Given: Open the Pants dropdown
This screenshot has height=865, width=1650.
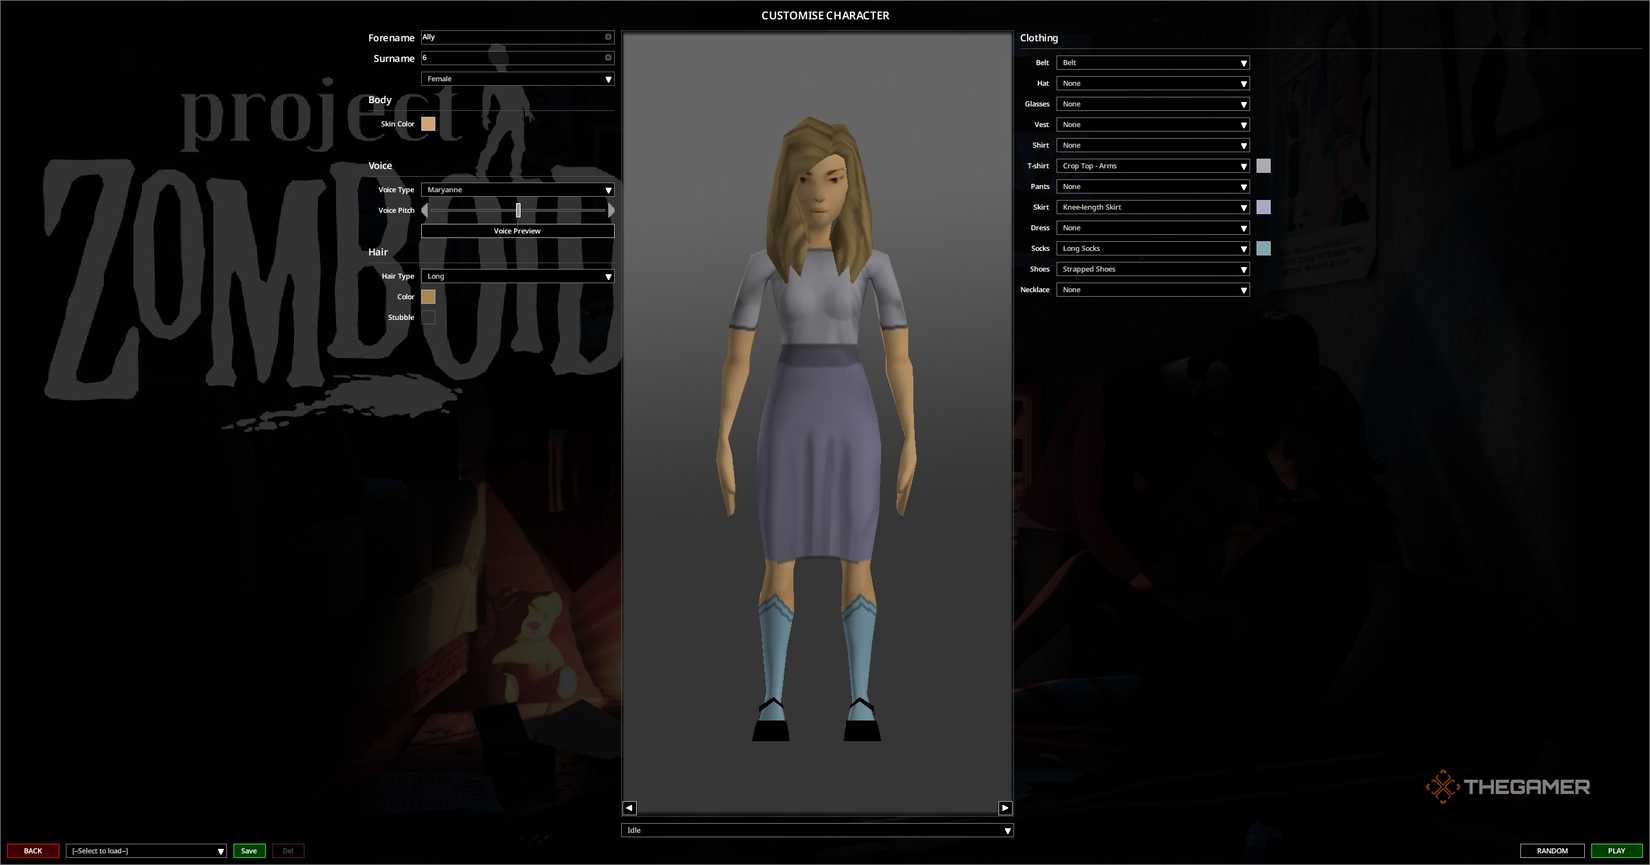Looking at the screenshot, I should click(1153, 187).
